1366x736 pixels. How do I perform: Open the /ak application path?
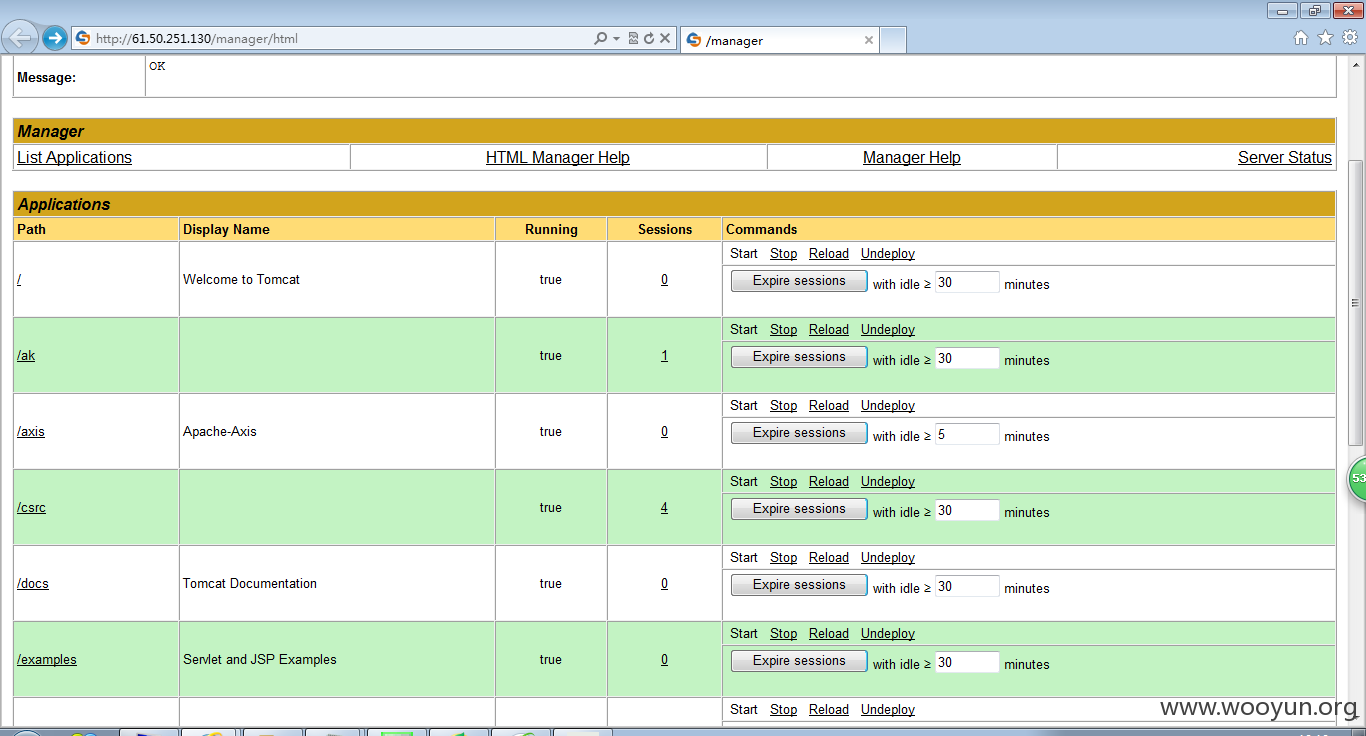tap(26, 356)
